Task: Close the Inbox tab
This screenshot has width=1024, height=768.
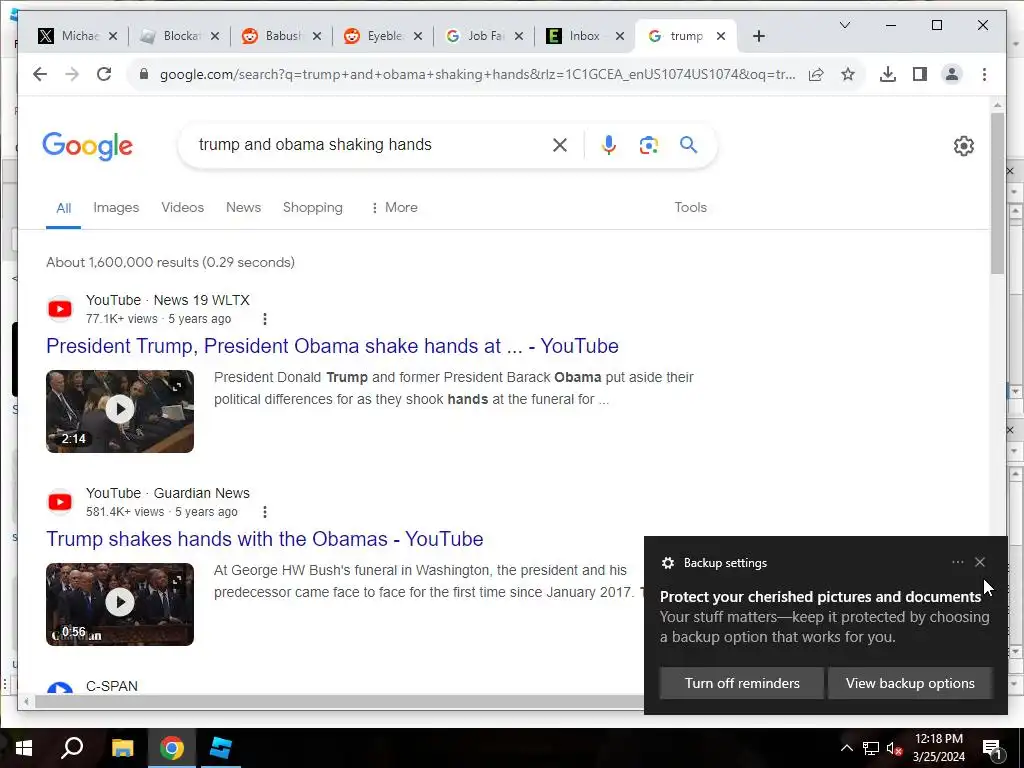Action: [620, 36]
